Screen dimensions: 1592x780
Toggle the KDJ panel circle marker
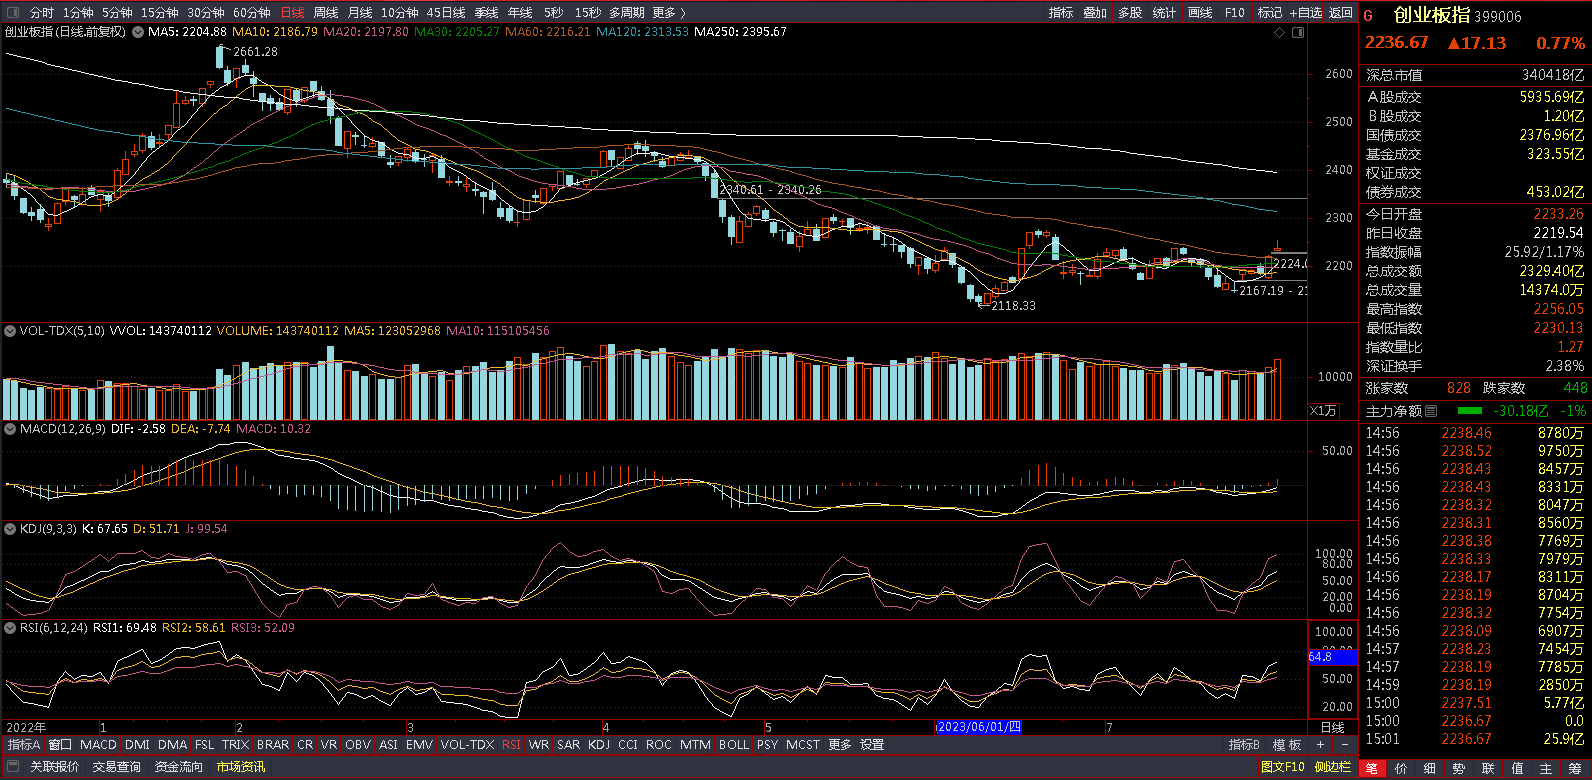click(x=11, y=529)
